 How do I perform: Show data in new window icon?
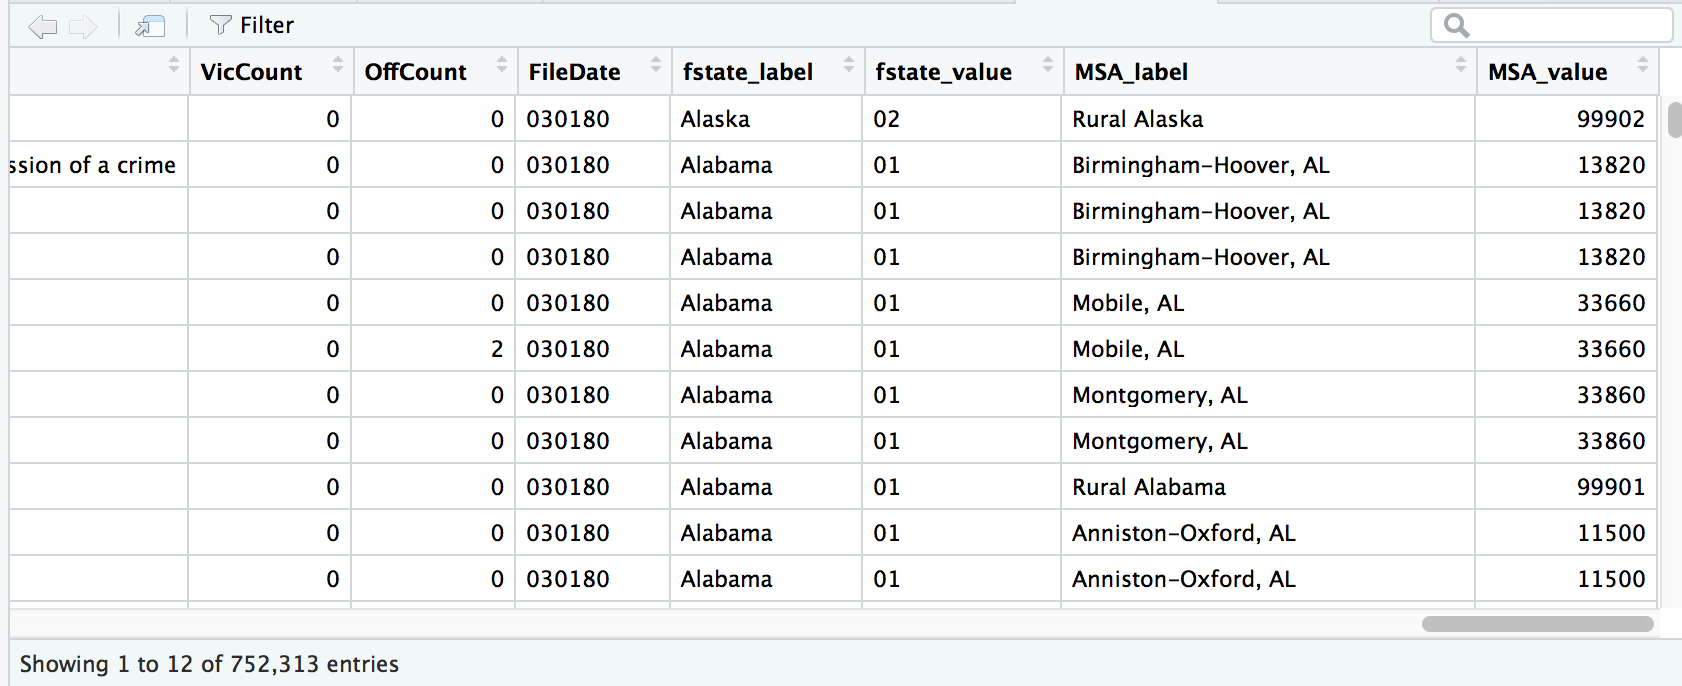[x=150, y=26]
